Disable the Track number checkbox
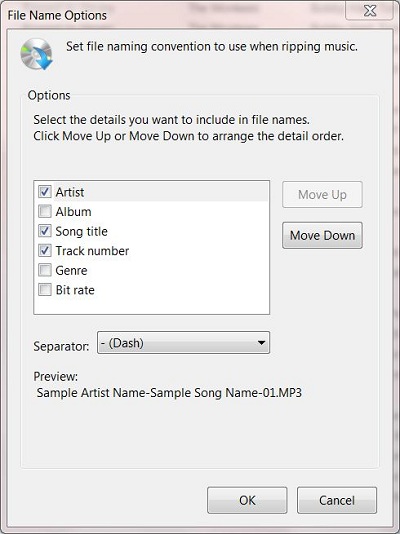This screenshot has width=400, height=534. click(x=45, y=251)
